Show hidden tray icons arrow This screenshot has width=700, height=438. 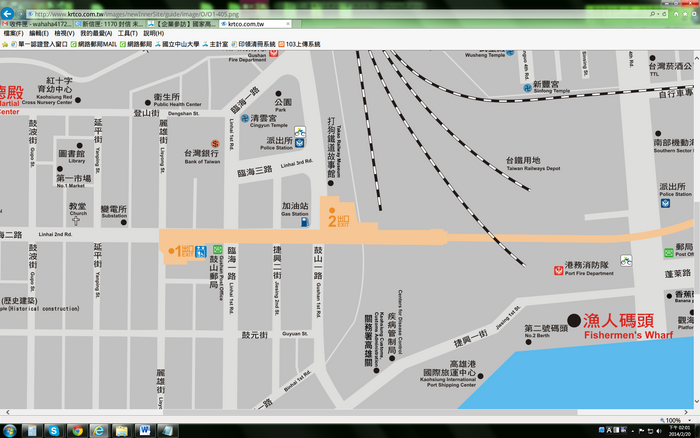[633, 431]
